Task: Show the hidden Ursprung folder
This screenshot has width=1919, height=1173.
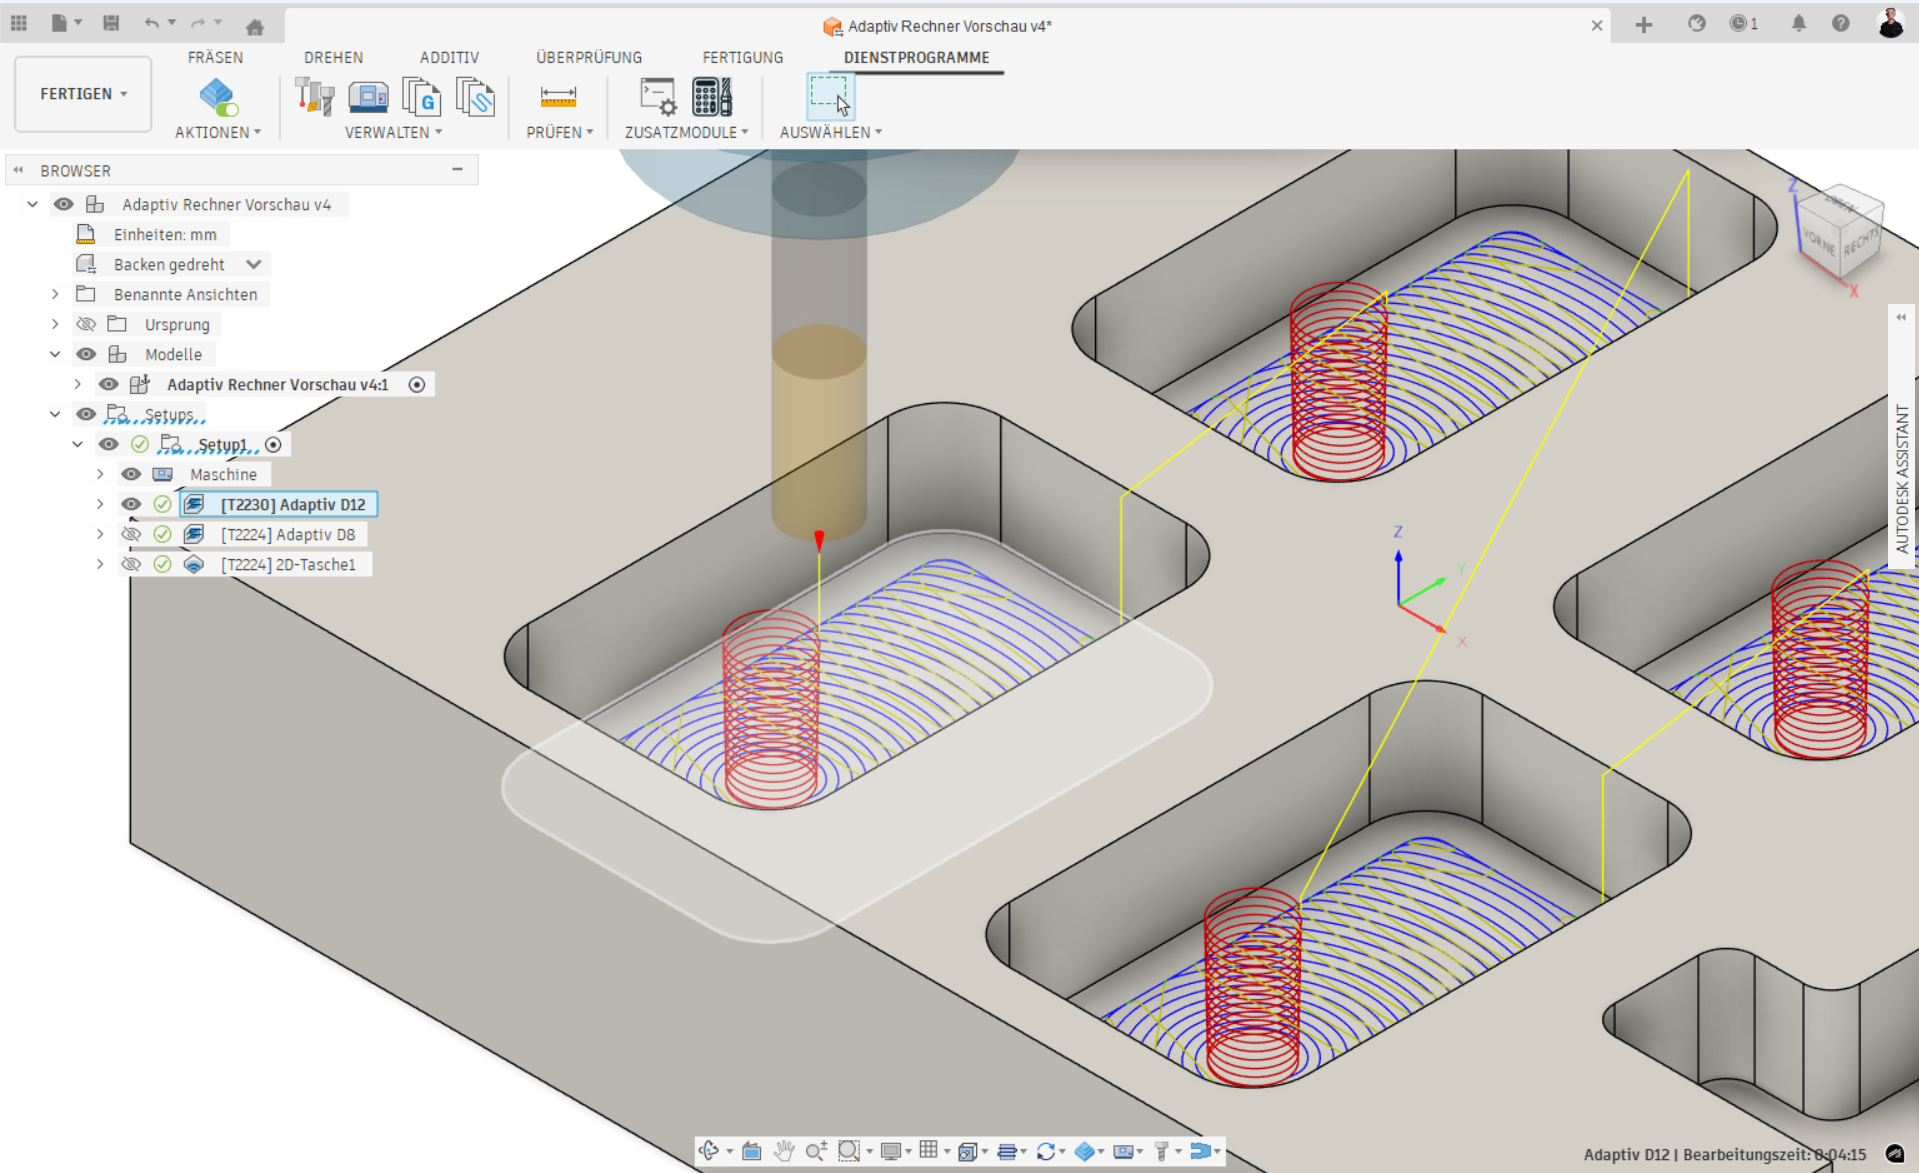Action: (86, 324)
